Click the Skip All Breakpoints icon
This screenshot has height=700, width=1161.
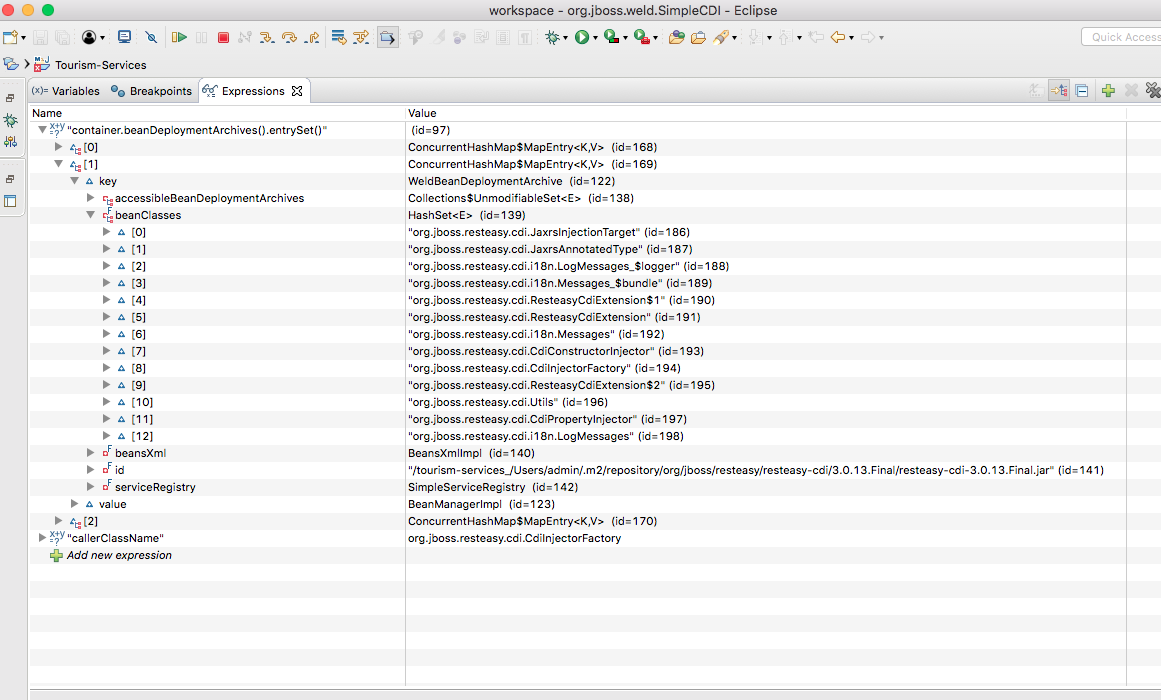click(151, 37)
